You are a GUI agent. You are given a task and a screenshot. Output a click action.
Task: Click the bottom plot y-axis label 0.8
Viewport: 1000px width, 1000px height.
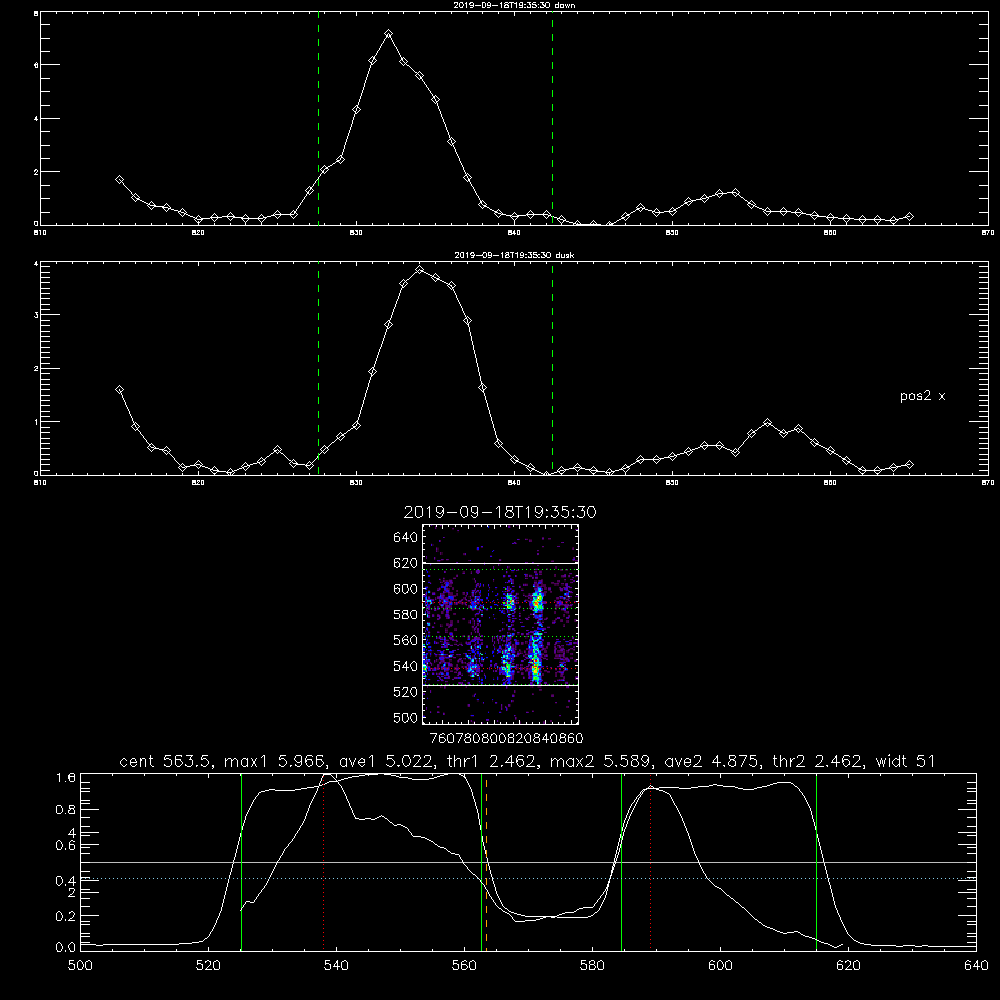[66, 810]
